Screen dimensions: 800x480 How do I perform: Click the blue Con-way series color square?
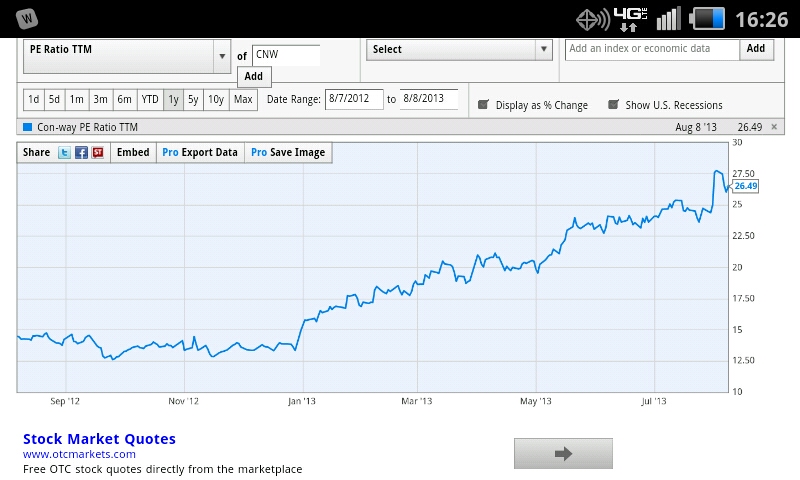[28, 127]
